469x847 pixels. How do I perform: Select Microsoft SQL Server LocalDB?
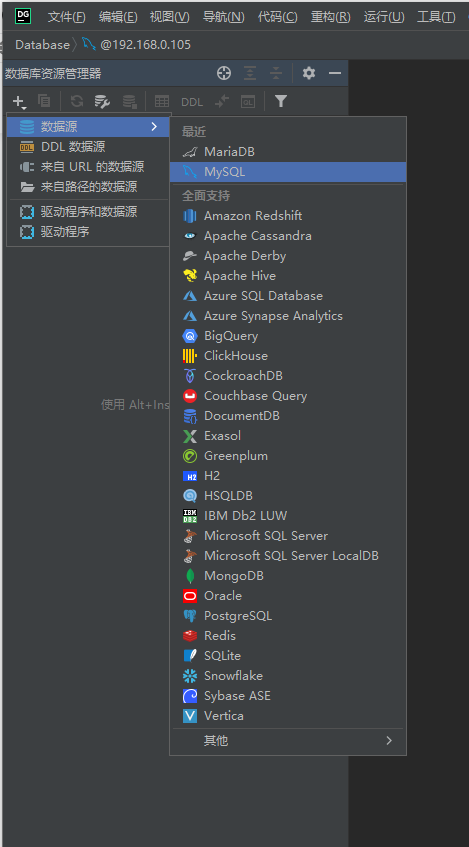pos(288,555)
